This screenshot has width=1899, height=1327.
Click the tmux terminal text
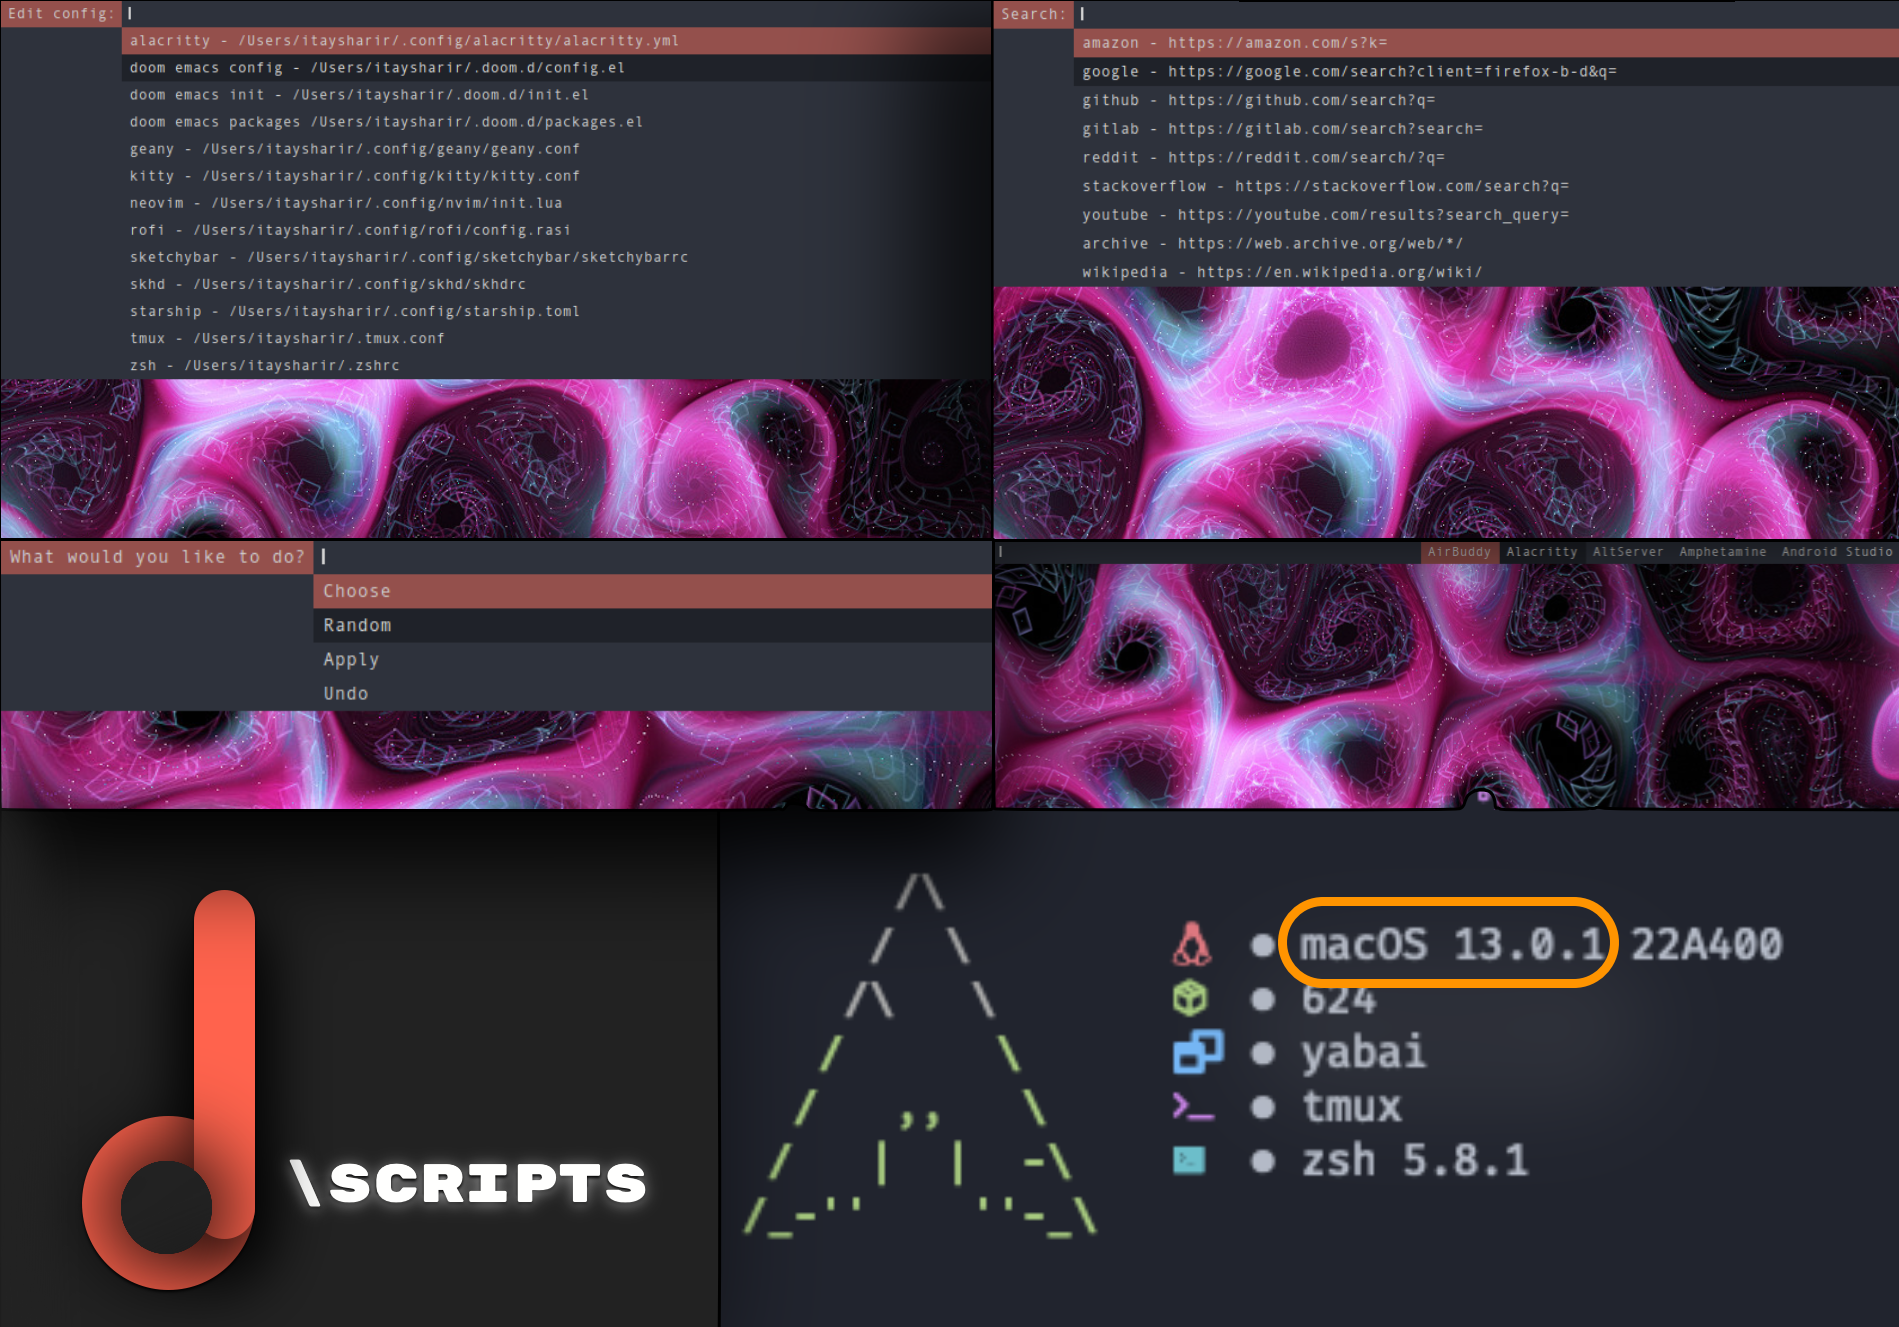(x=1351, y=1107)
